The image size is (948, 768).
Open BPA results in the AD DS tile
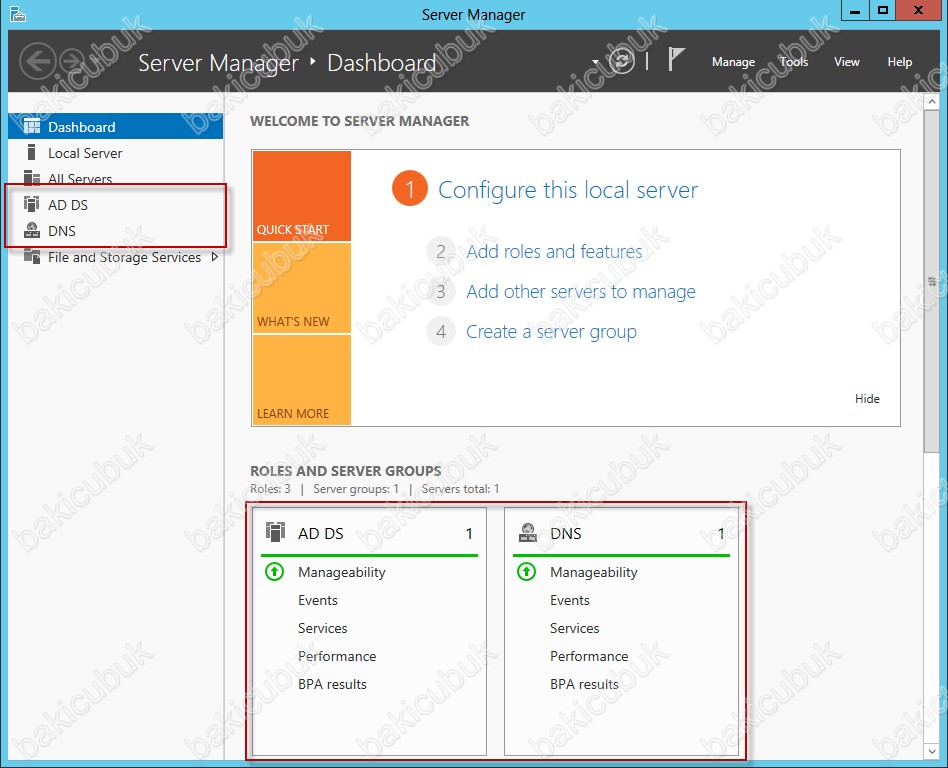click(x=332, y=684)
